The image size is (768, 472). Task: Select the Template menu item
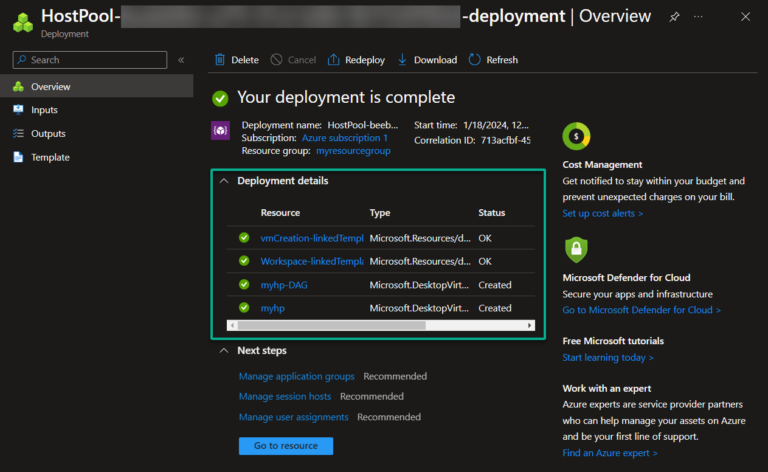pyautogui.click(x=50, y=157)
